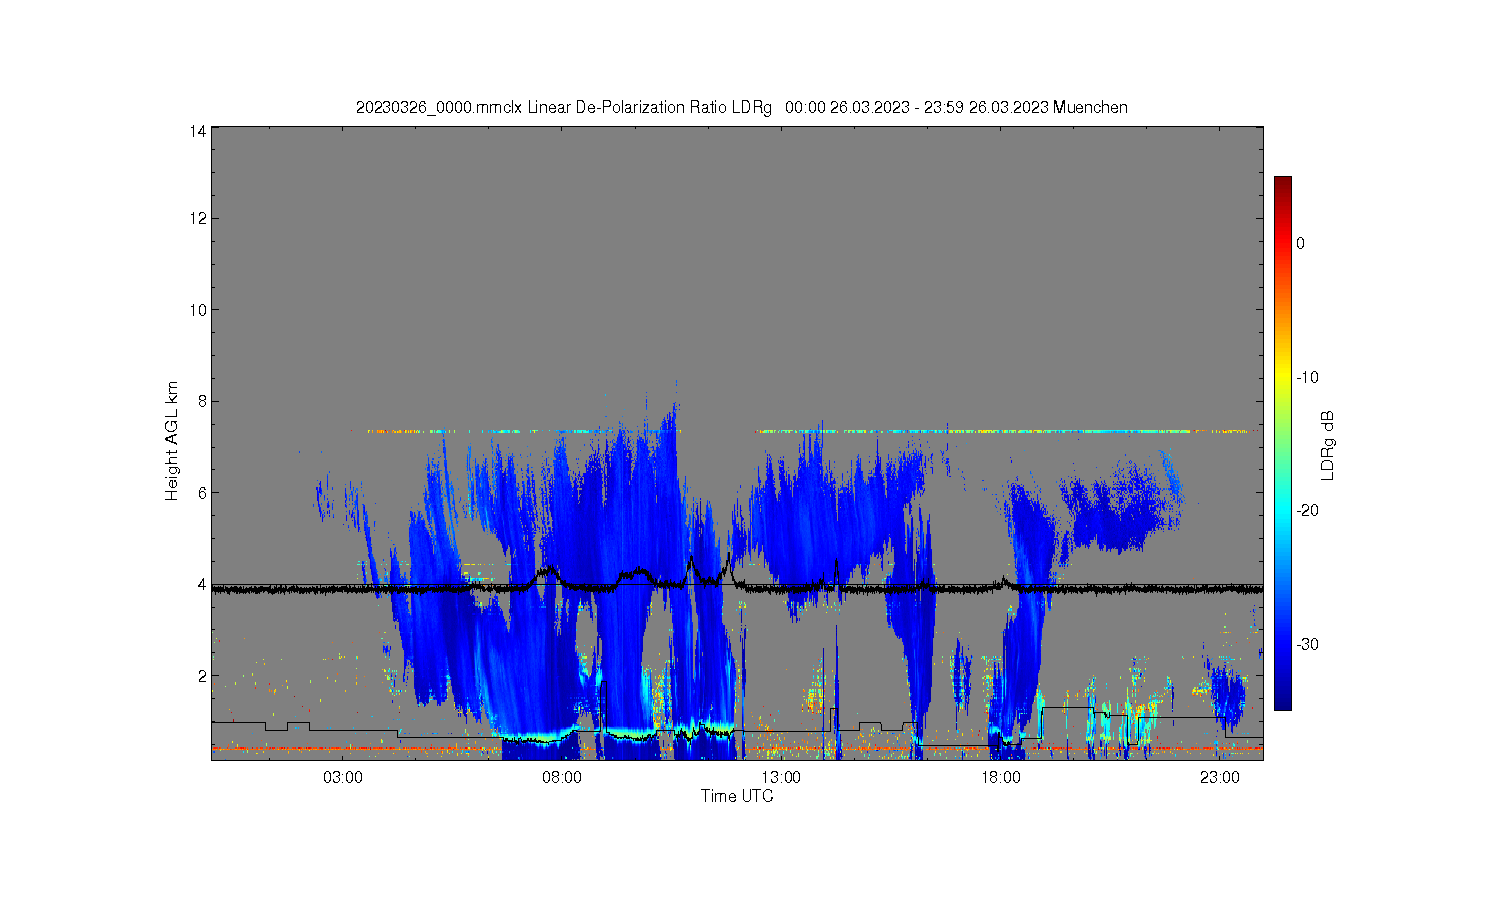1500x900 pixels.
Task: Click the '08:00' time tick label
Action: click(562, 778)
